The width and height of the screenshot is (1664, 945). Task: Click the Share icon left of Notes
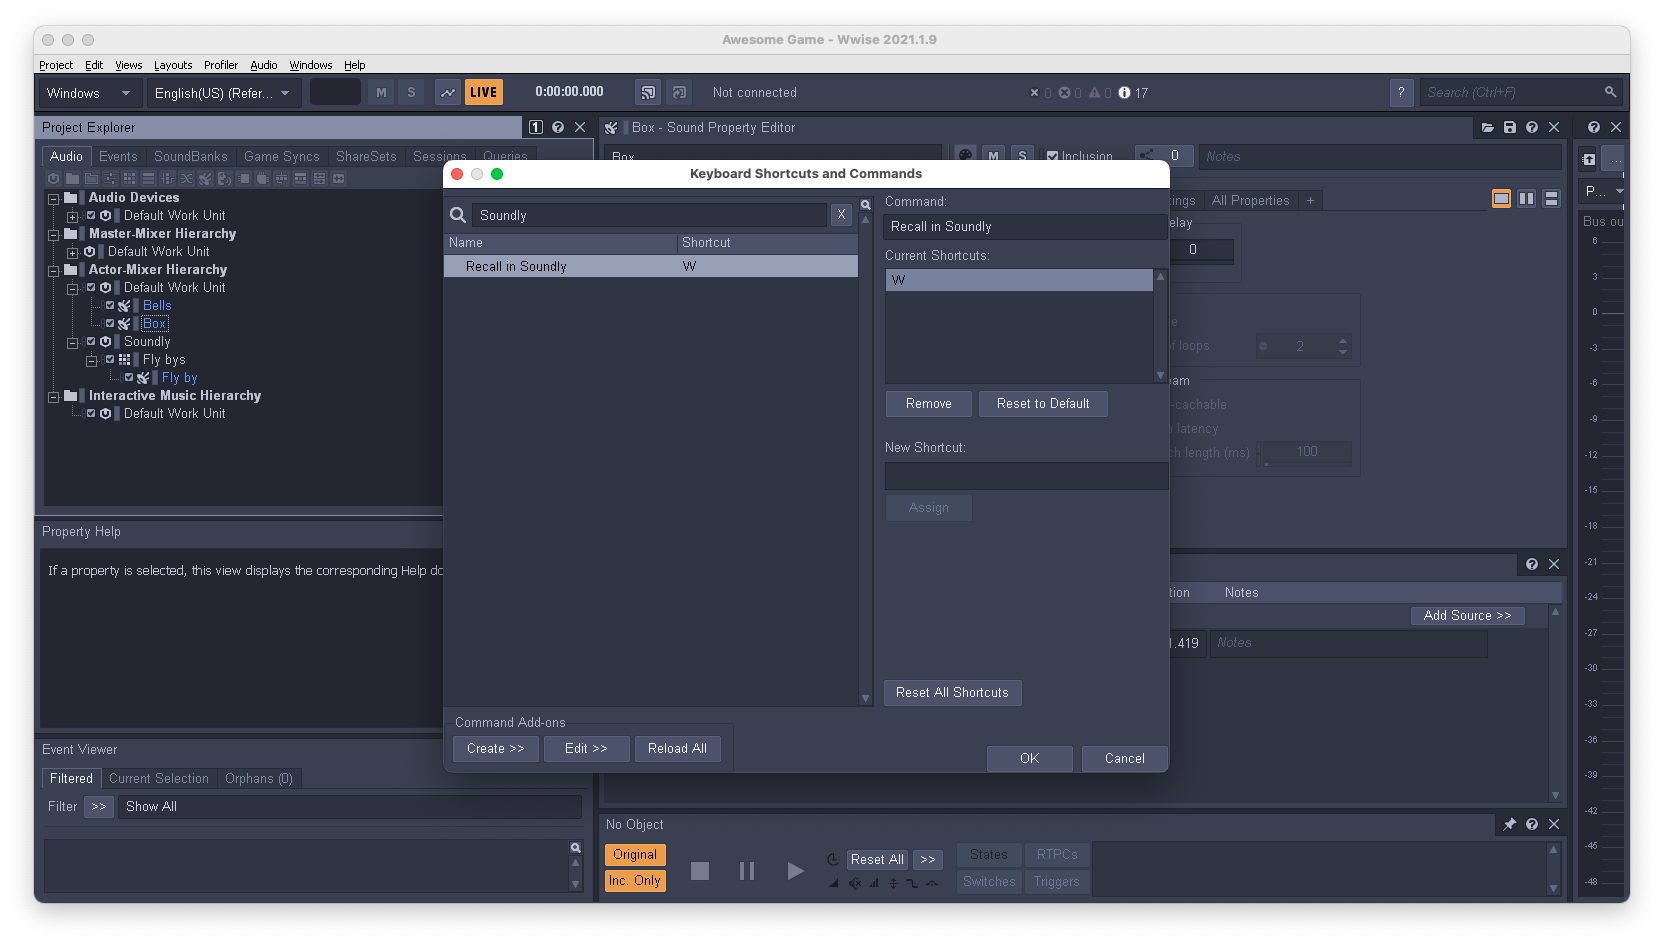point(1147,155)
